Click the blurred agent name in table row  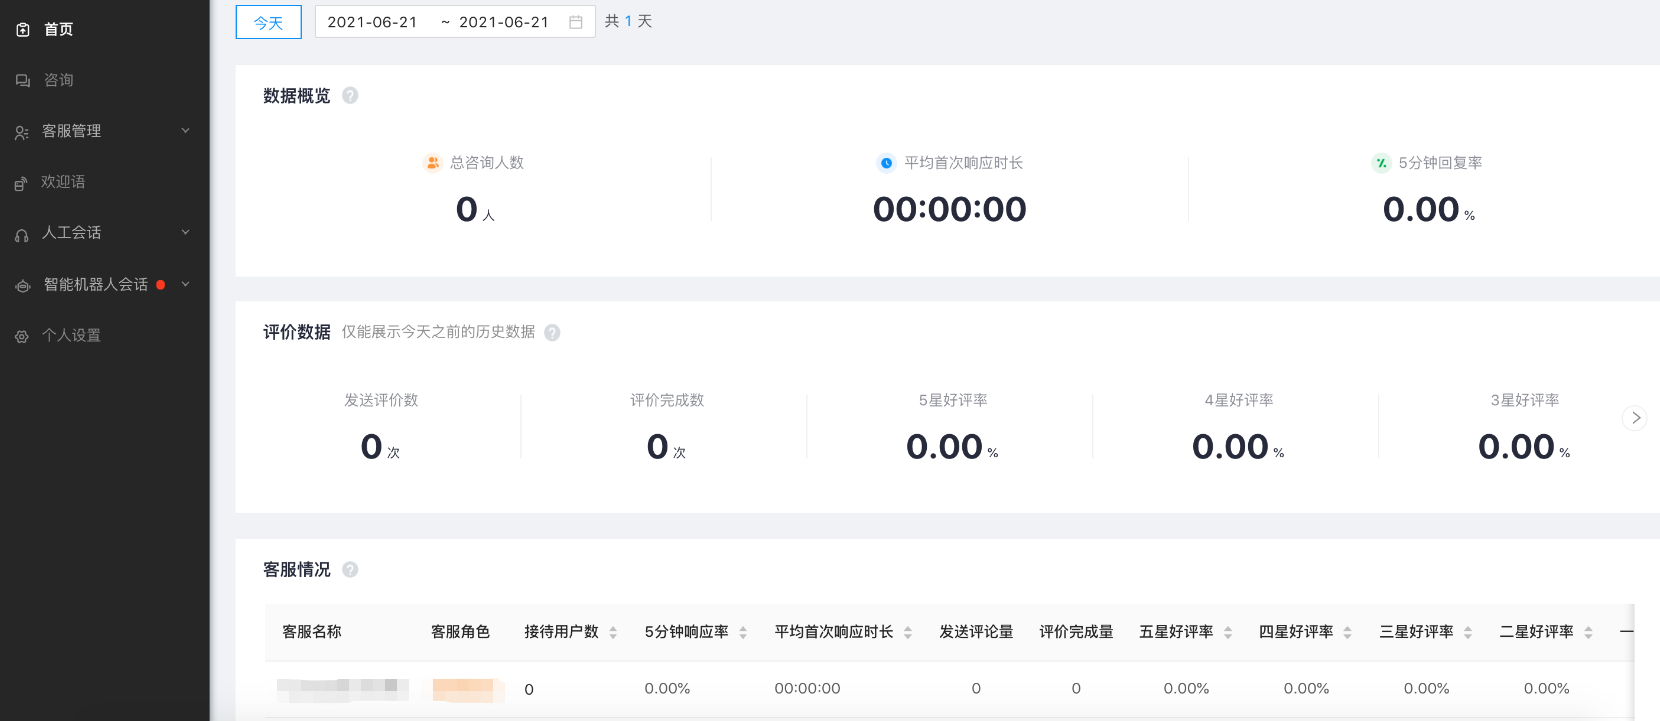coord(343,688)
